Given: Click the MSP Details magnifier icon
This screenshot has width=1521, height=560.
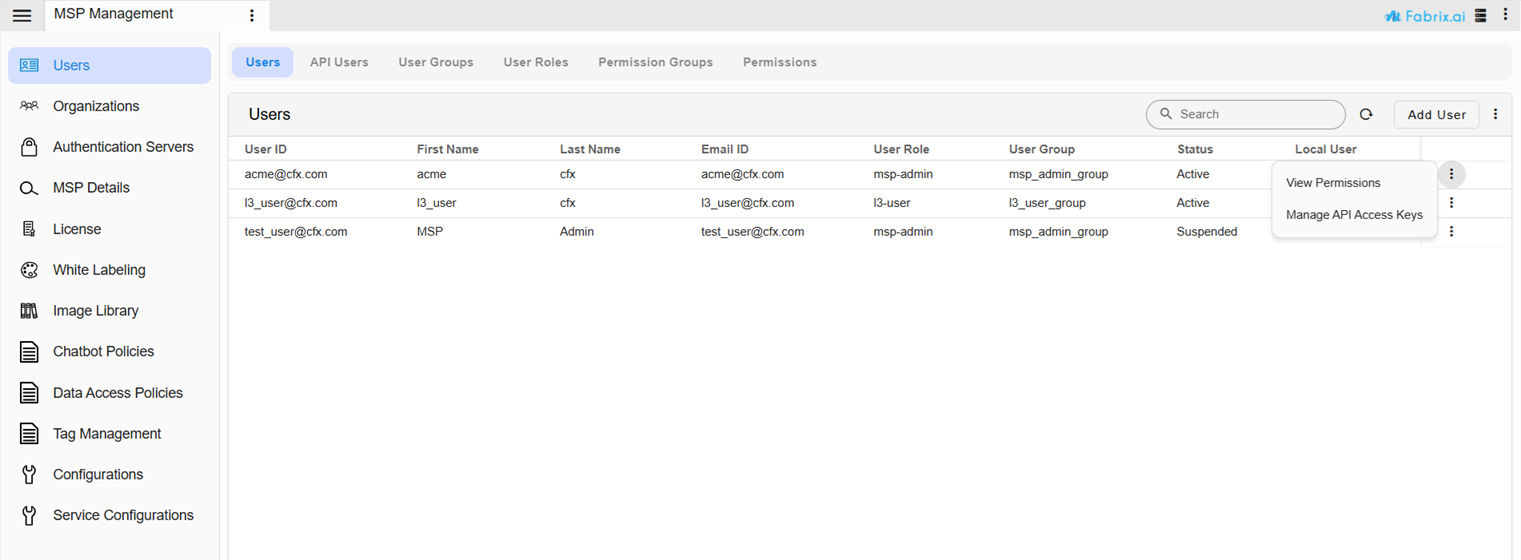Looking at the screenshot, I should 29,188.
